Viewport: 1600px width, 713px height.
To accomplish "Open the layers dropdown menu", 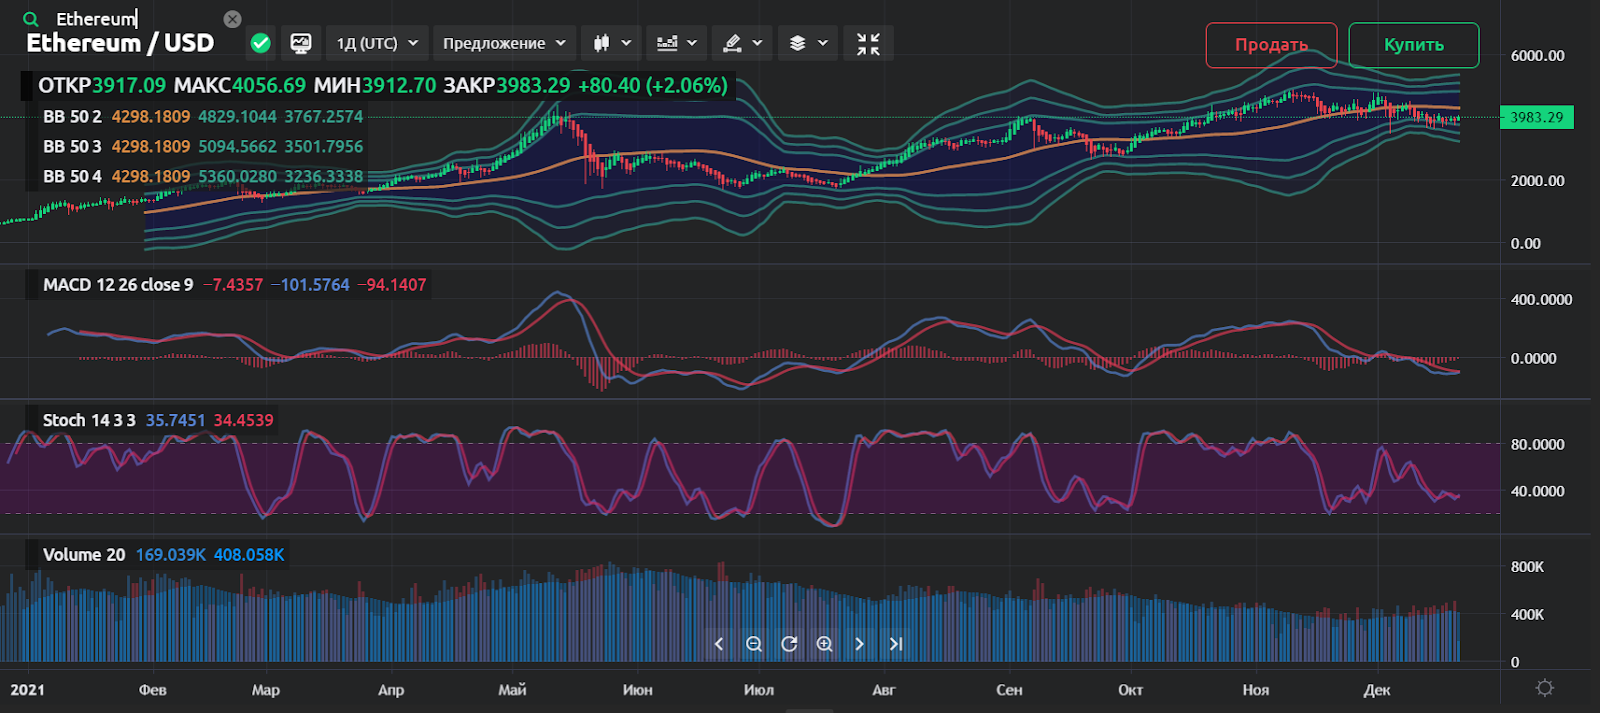I will [x=808, y=43].
